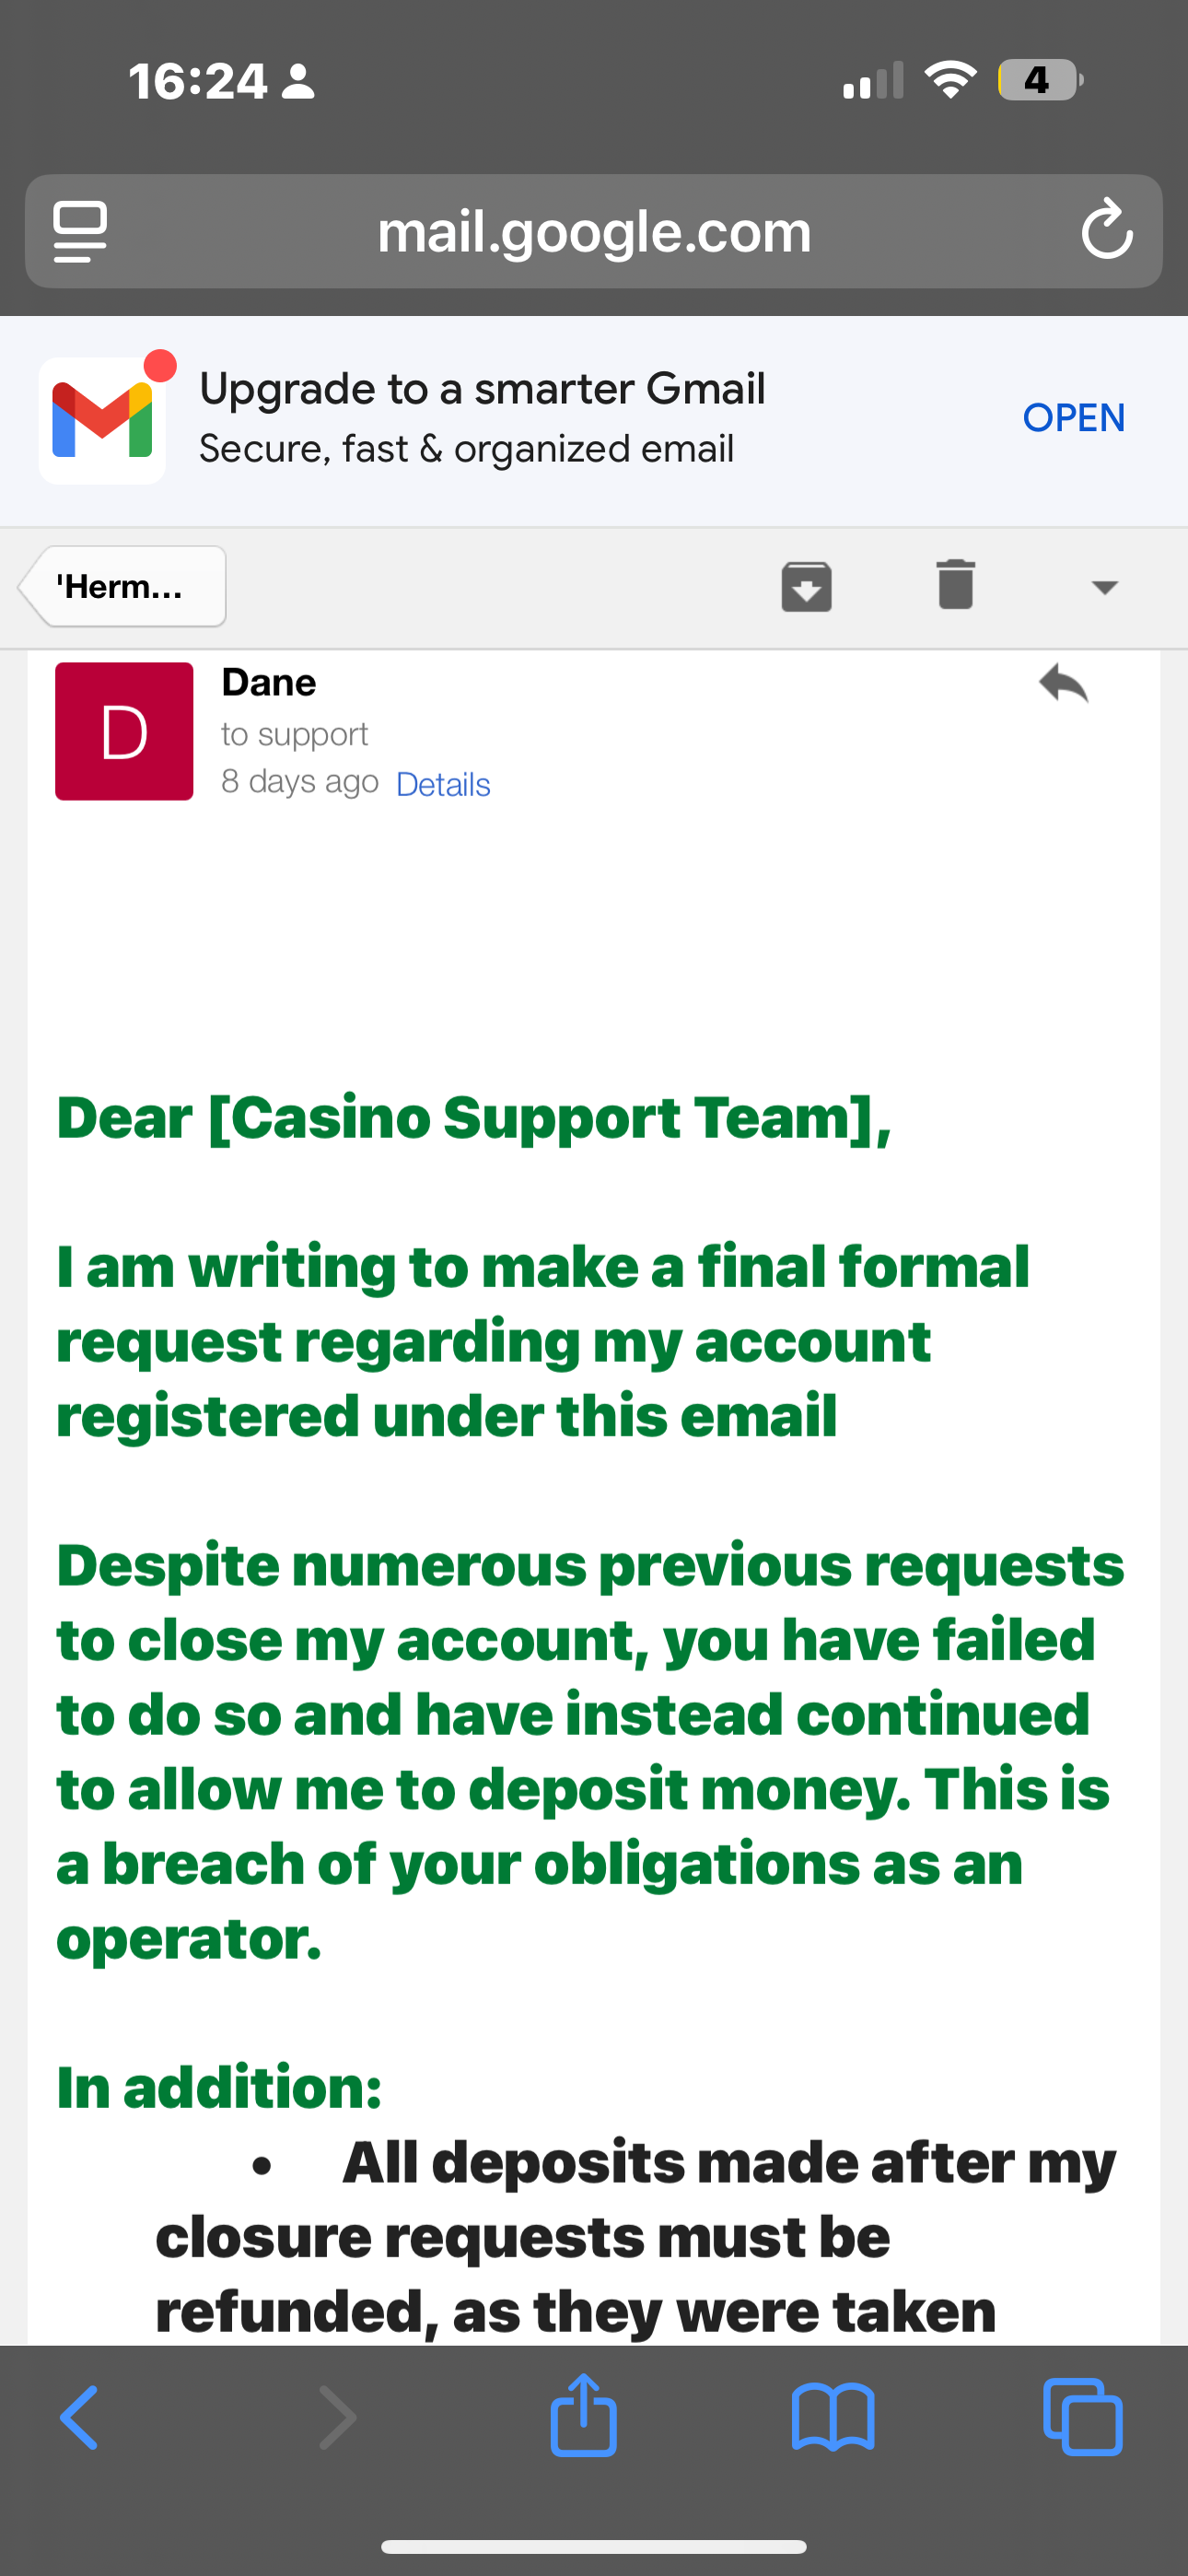Delete the email using the trash icon
1188x2576 pixels.
[x=955, y=585]
